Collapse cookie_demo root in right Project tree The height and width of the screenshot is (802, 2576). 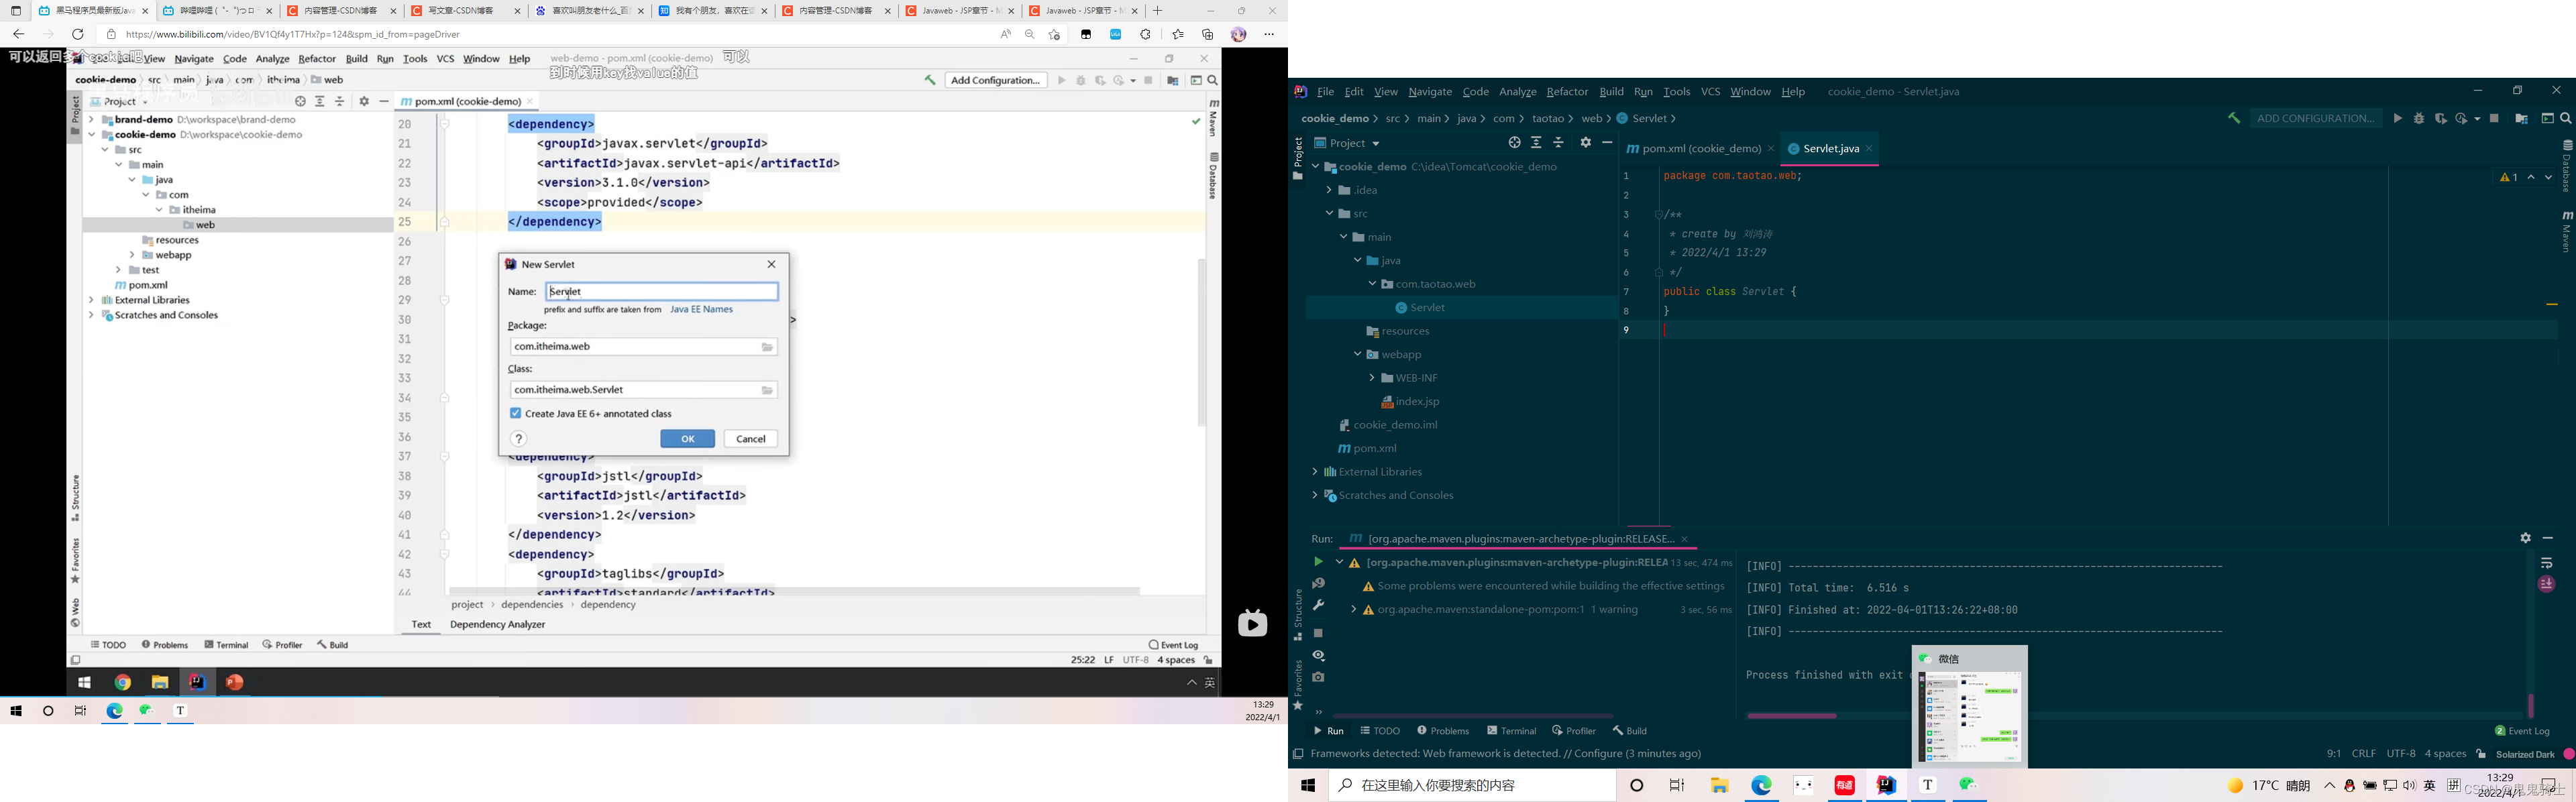click(1315, 167)
